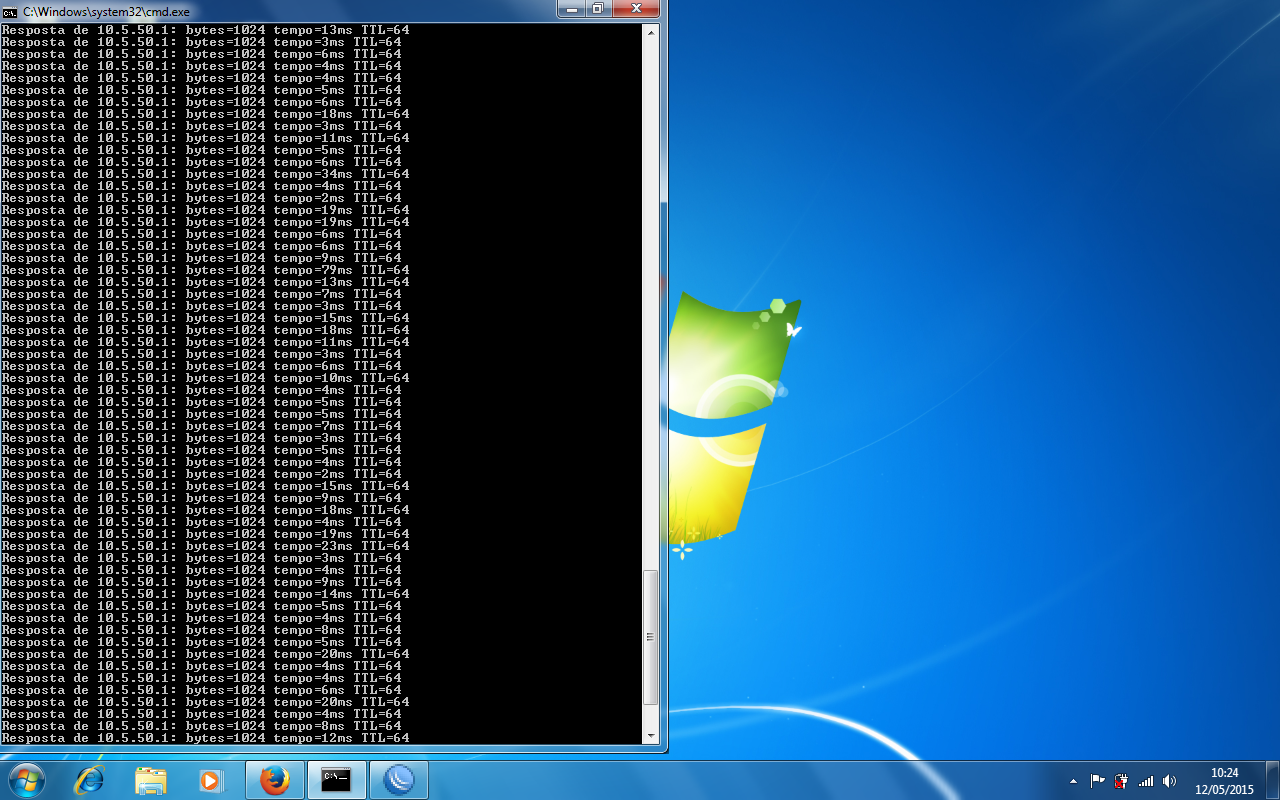Image resolution: width=1280 pixels, height=800 pixels.
Task: Click the console vertical scrollbar thumb
Action: tap(651, 637)
